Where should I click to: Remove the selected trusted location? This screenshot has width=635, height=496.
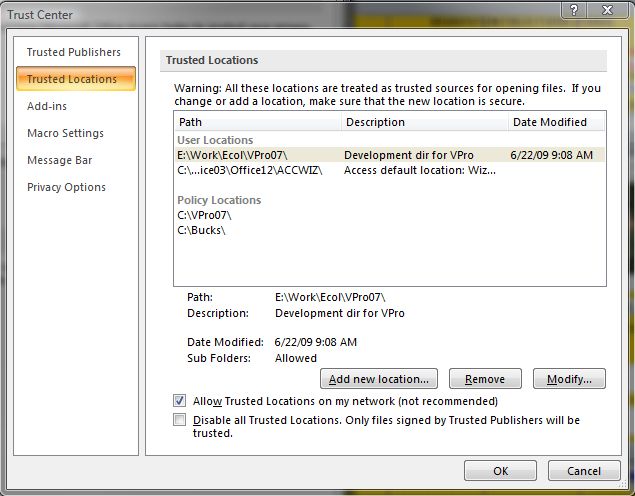[x=485, y=379]
